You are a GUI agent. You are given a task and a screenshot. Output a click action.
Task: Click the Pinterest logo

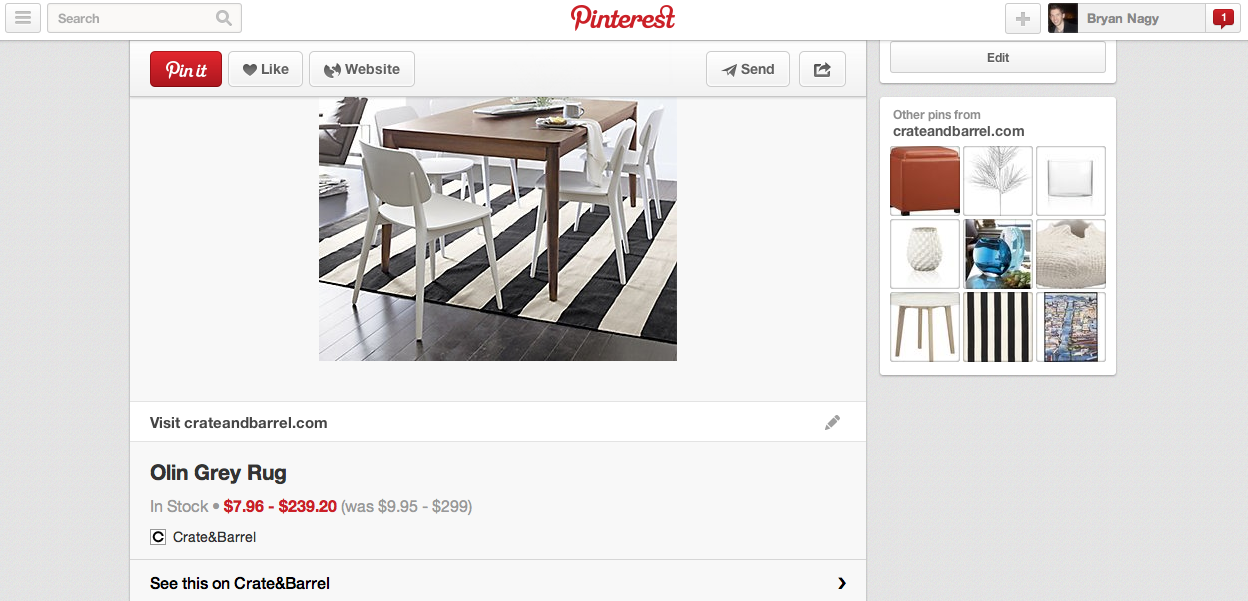[x=623, y=18]
